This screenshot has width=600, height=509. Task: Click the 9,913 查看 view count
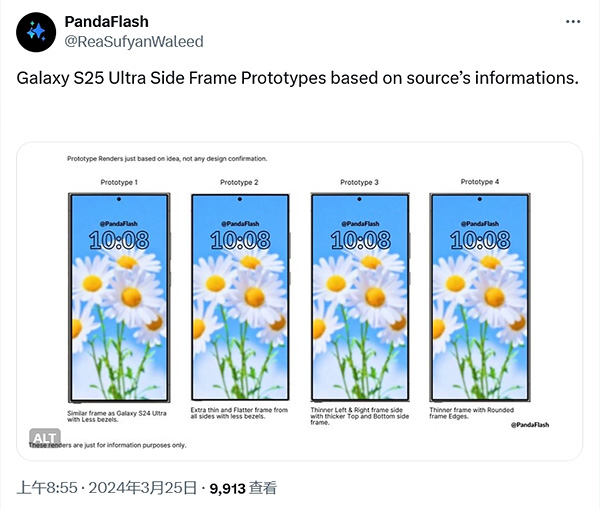(241, 488)
